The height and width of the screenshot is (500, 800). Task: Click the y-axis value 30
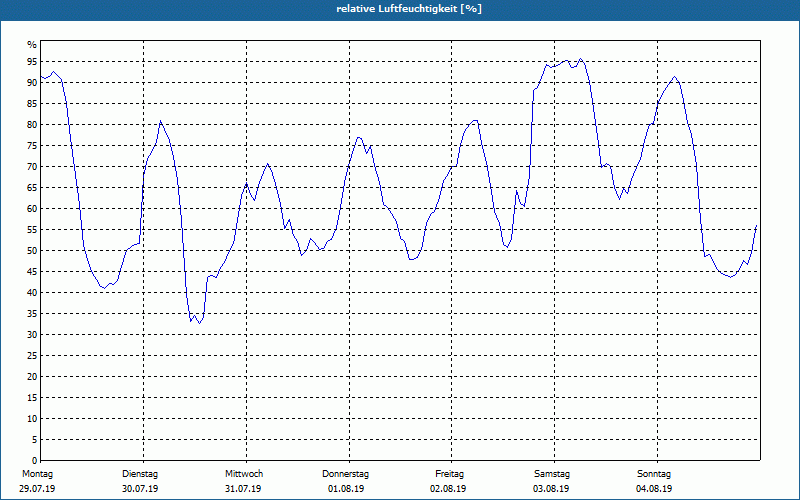point(32,335)
